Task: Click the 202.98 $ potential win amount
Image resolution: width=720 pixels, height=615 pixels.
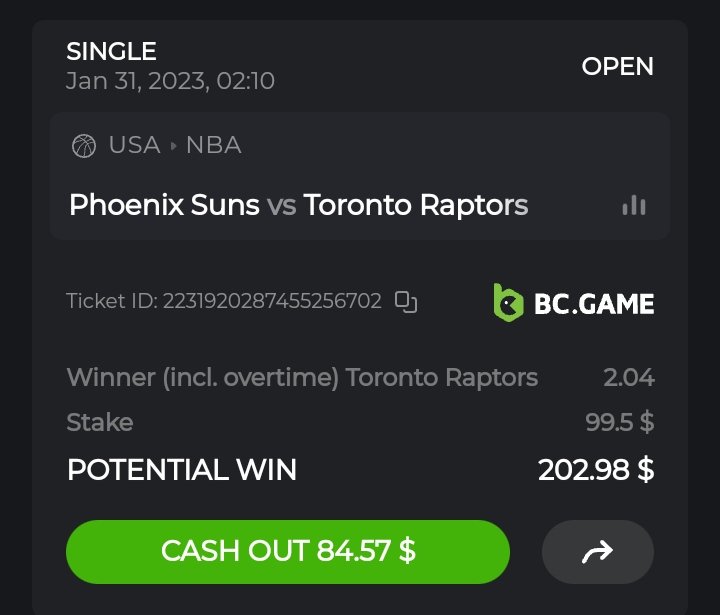Action: 596,469
